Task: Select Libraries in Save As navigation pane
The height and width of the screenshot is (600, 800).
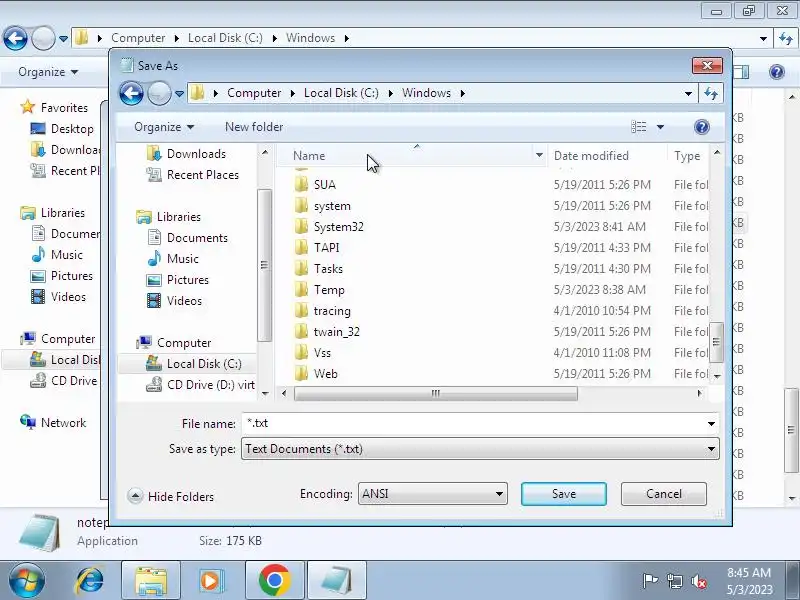Action: [179, 217]
